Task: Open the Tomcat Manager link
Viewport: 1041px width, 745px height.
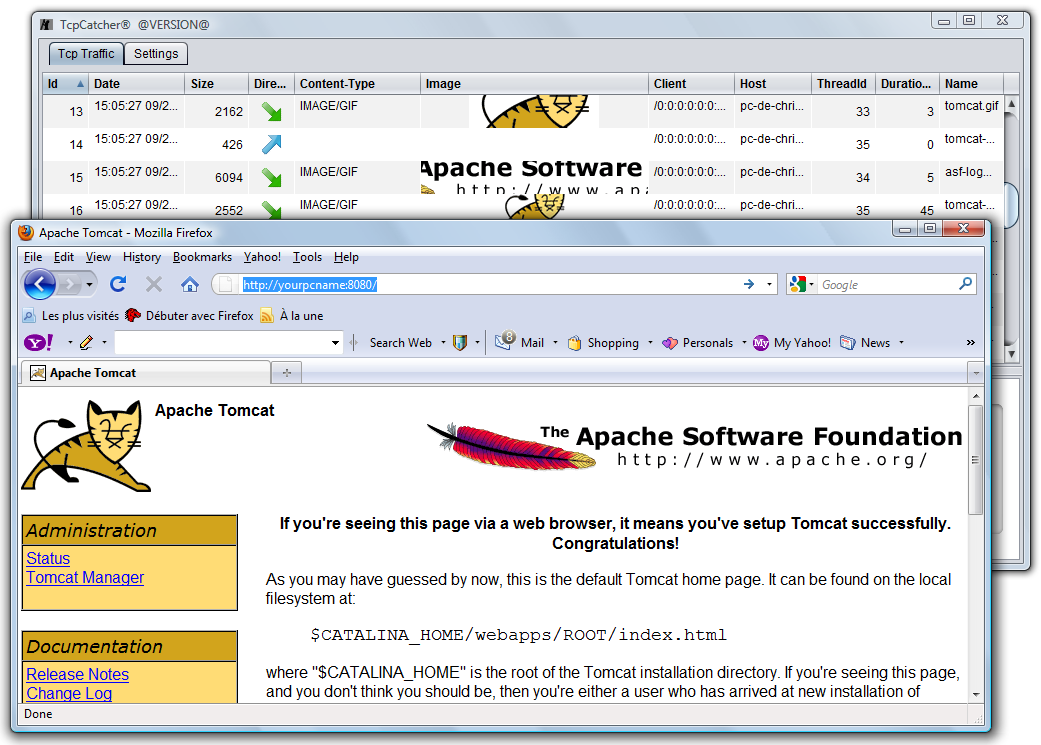Action: coord(85,578)
